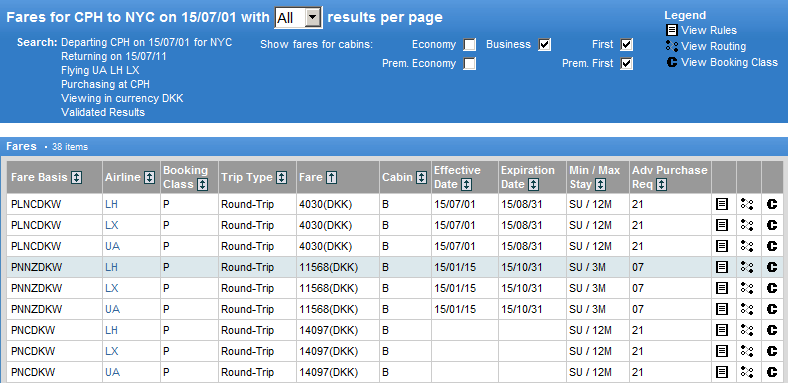
Task: Open UA airline link in PLNCDKW row
Action: pos(113,246)
